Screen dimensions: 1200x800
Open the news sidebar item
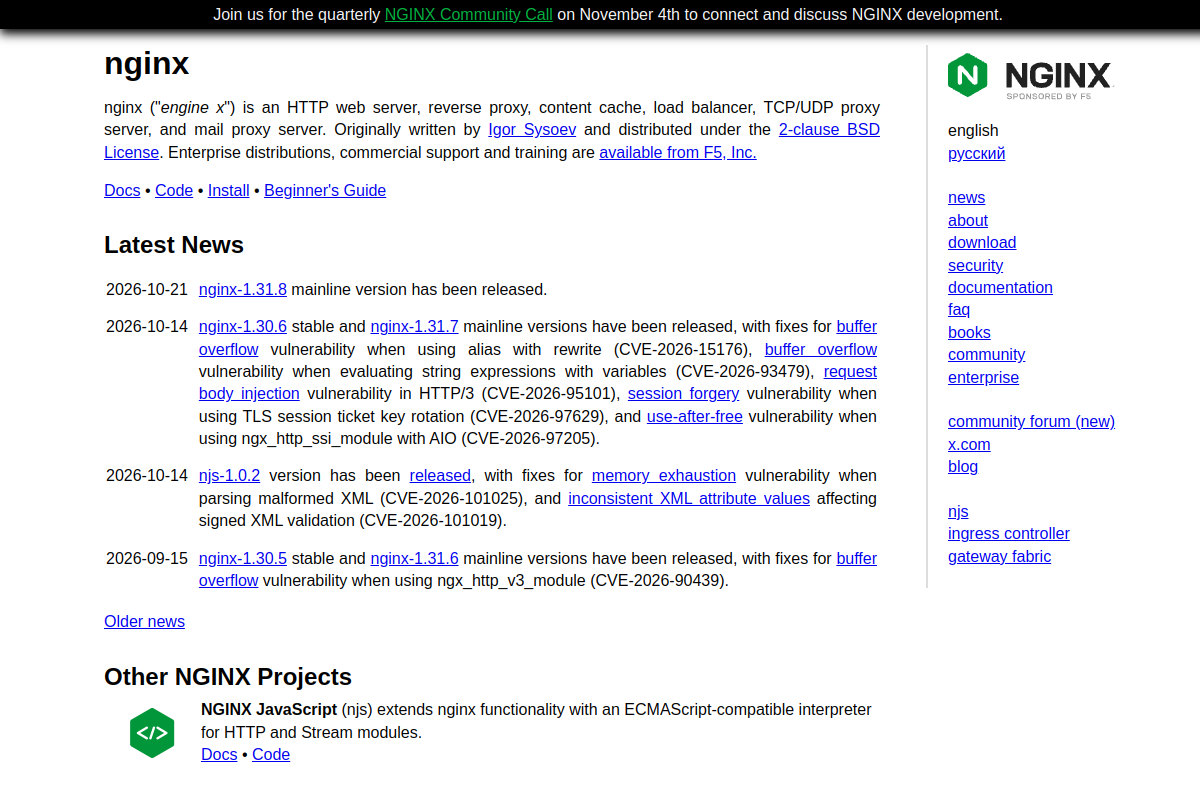[x=966, y=197]
